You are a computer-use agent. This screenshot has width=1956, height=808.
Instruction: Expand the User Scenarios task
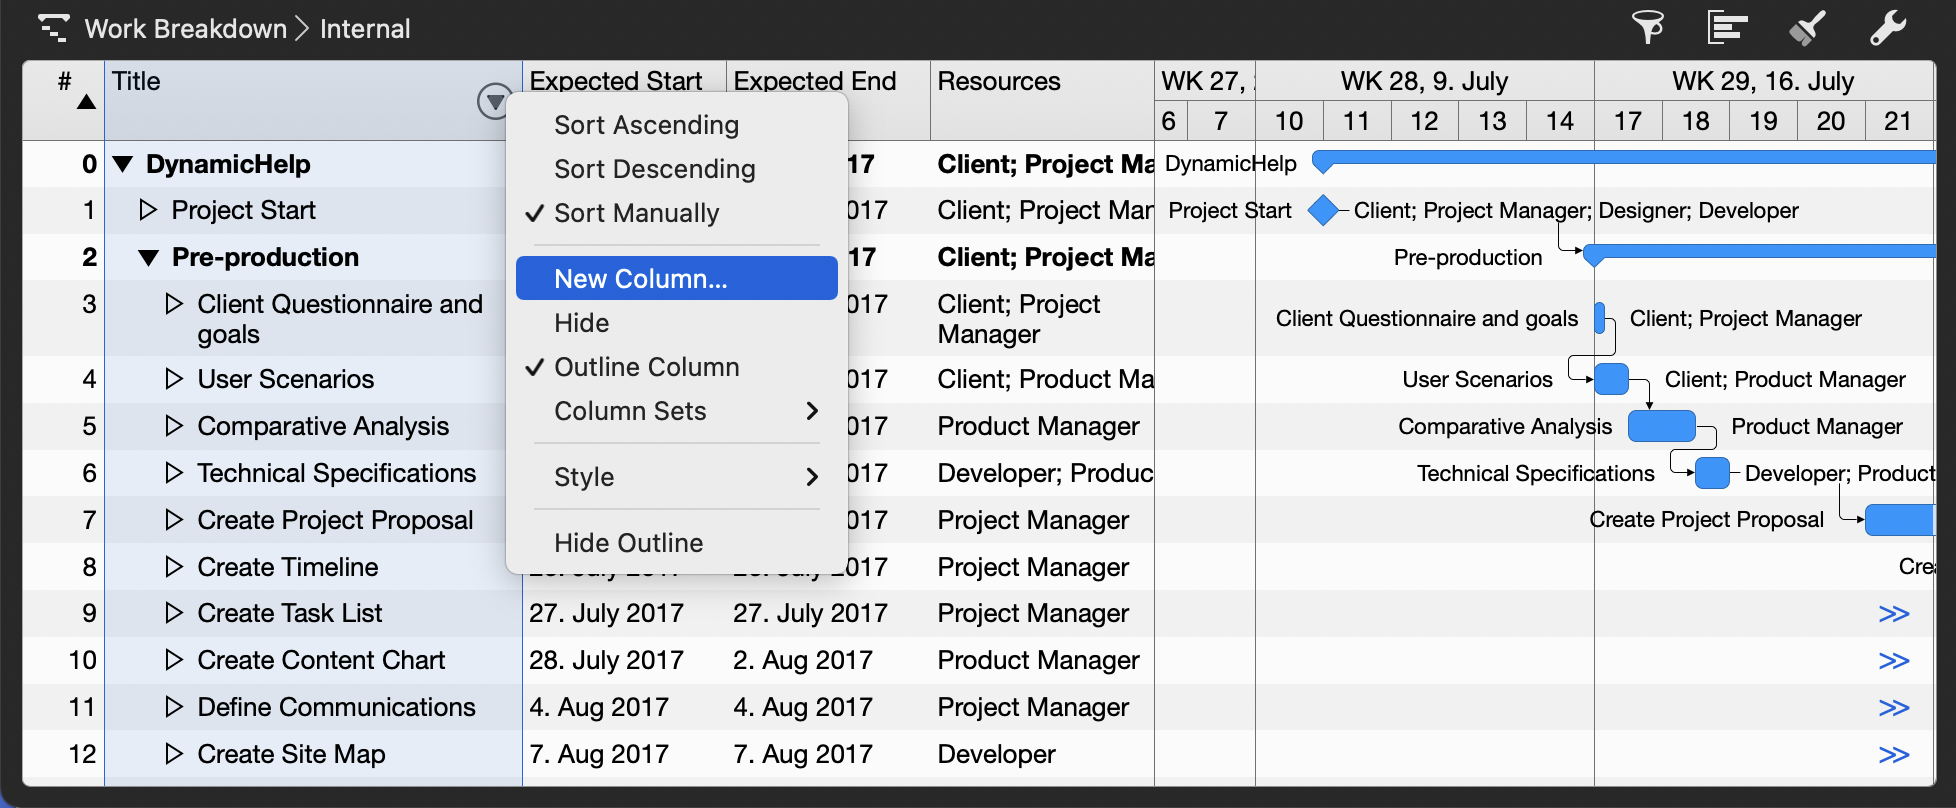point(174,379)
